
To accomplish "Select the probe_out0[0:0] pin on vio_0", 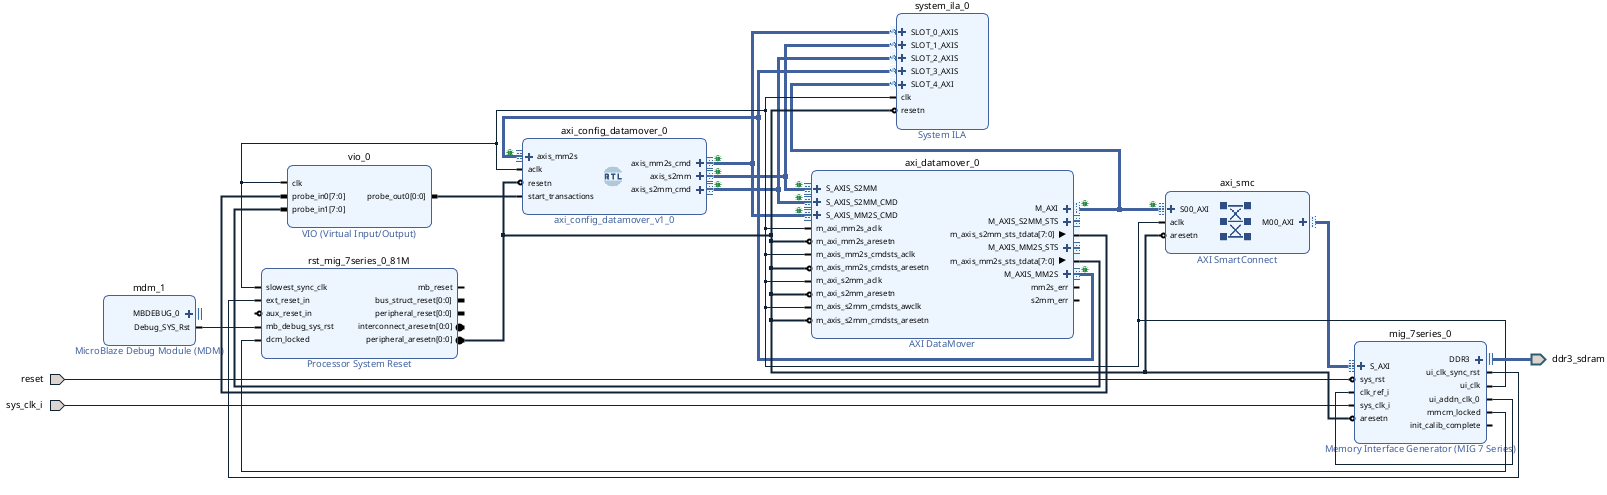I will [396, 196].
